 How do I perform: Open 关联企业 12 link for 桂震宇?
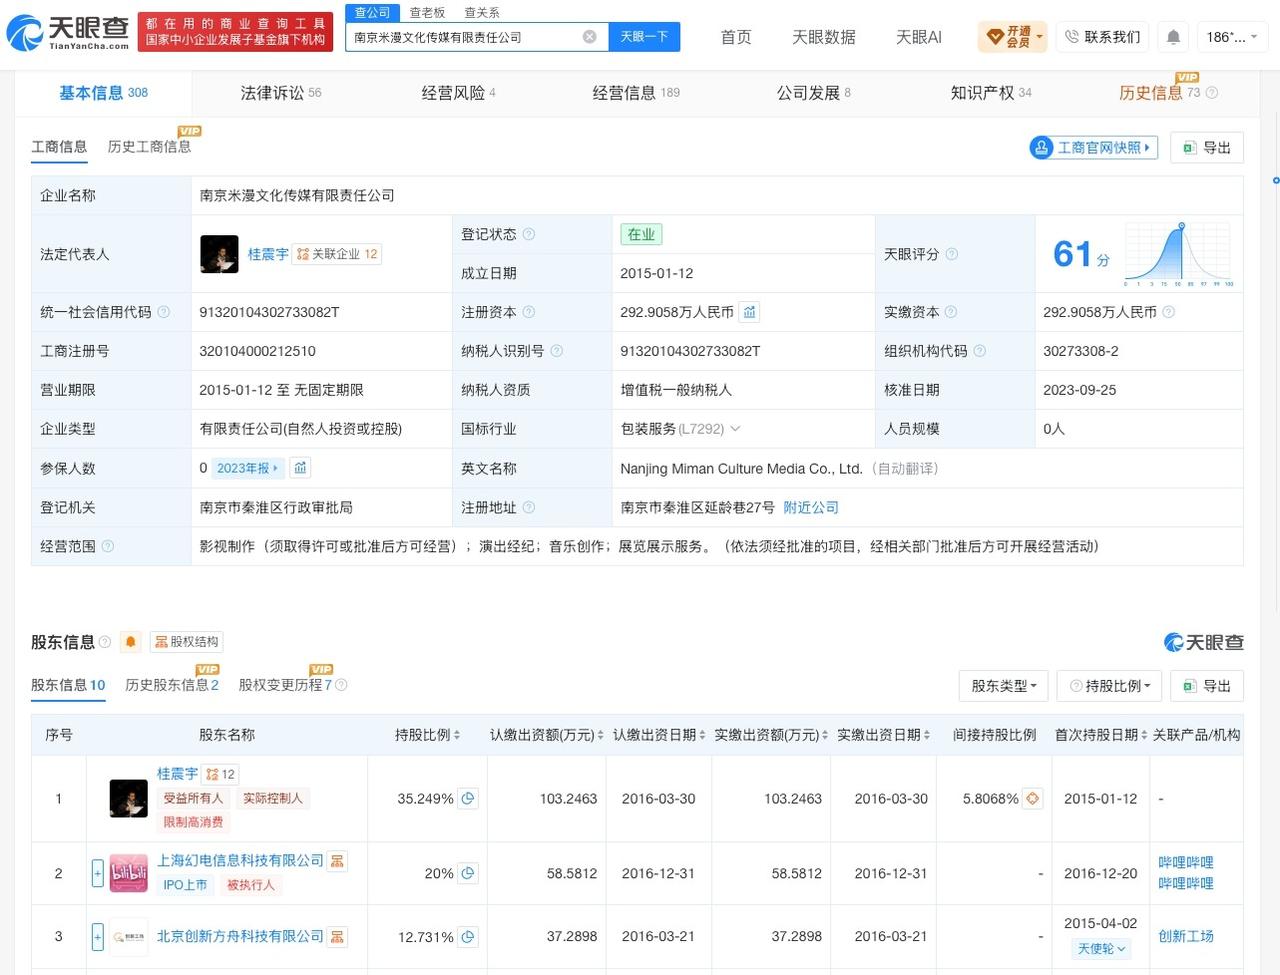338,254
